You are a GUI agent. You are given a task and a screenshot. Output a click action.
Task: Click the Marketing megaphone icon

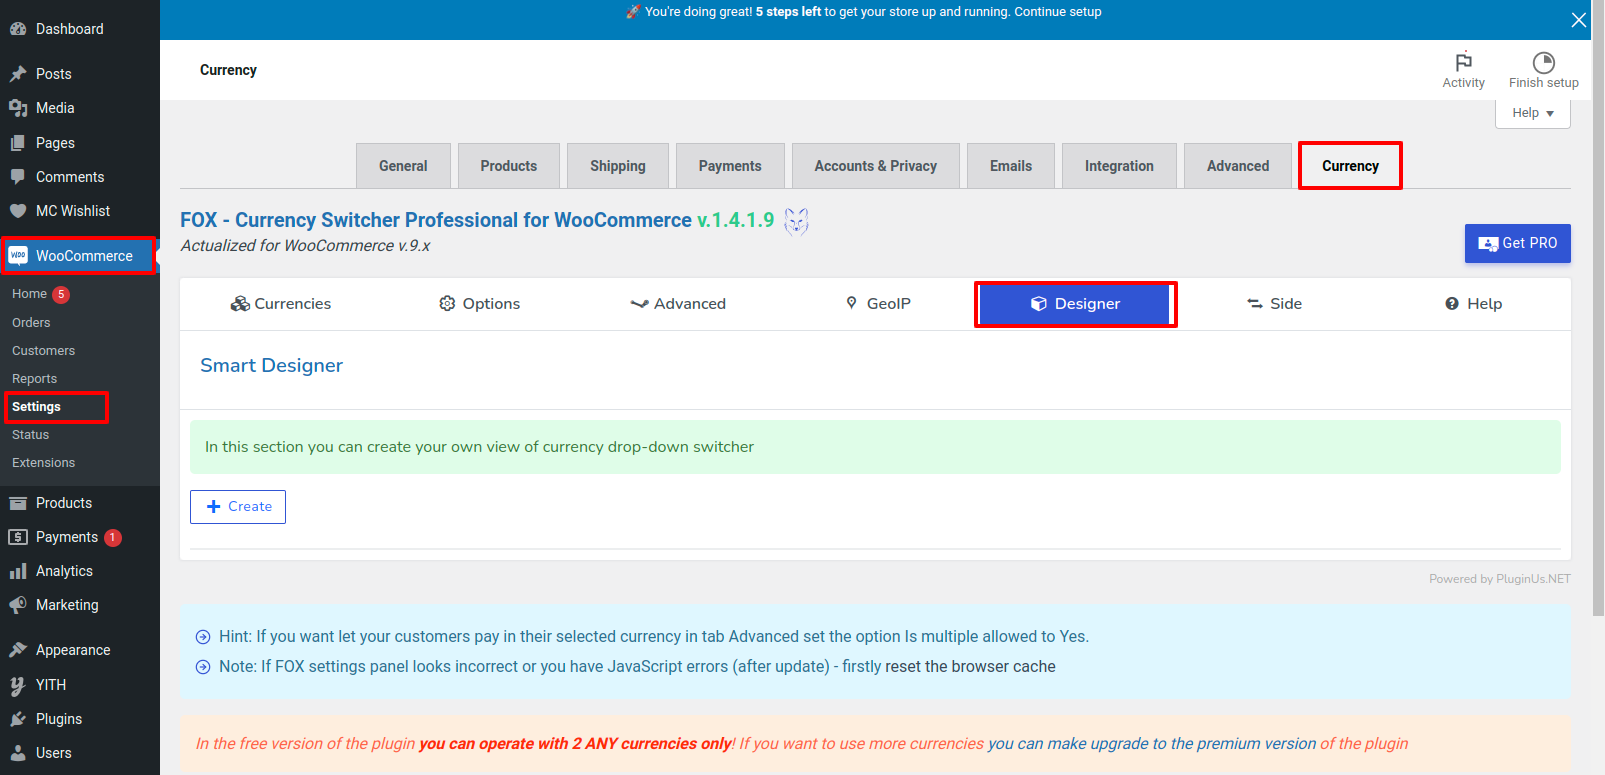coord(18,605)
